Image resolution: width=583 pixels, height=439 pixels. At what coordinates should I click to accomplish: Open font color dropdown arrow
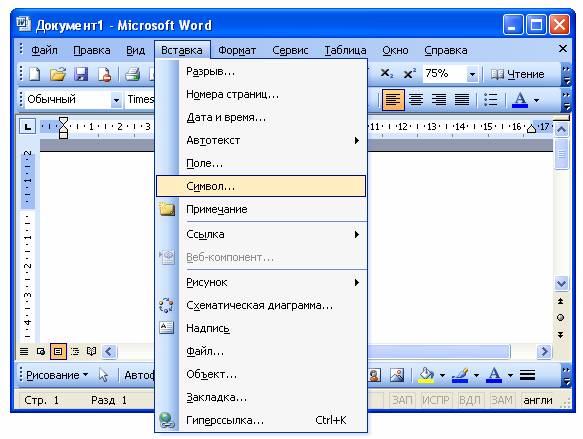coord(536,100)
